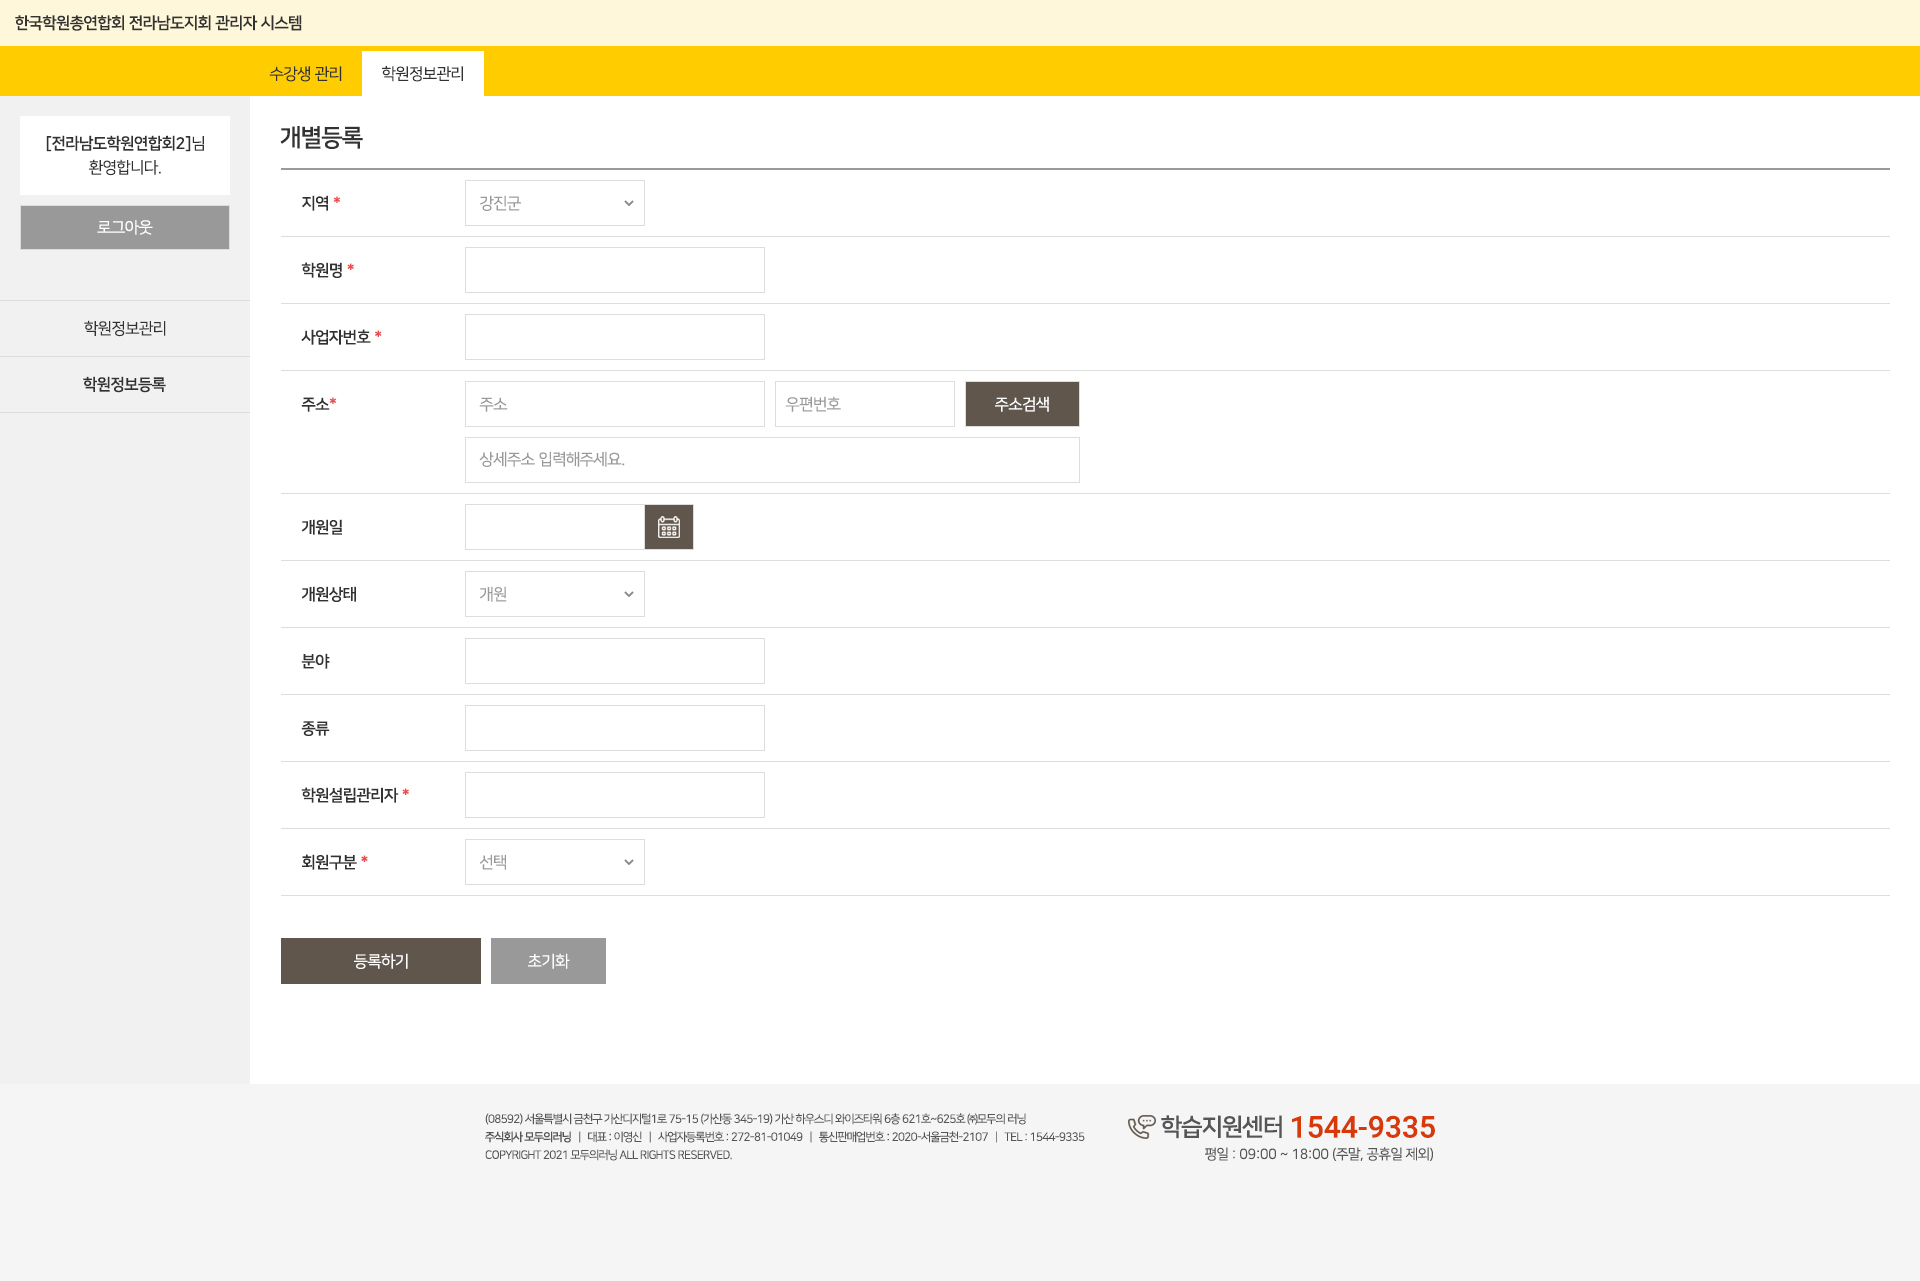The width and height of the screenshot is (1920, 1281).
Task: Click the 우편번호 postal code field
Action: 864,404
